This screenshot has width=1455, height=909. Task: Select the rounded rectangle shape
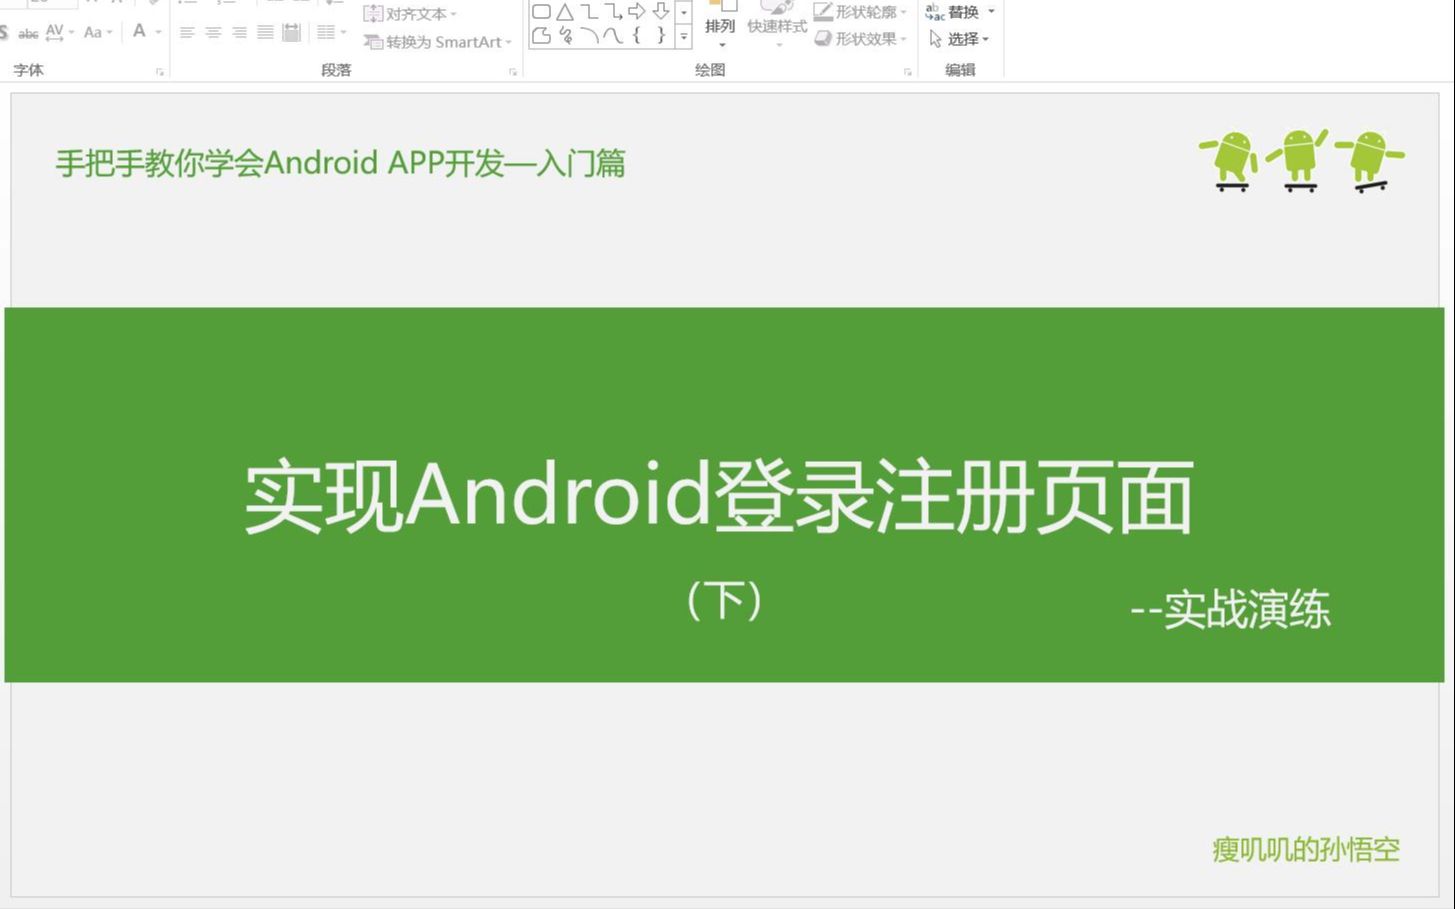541,12
